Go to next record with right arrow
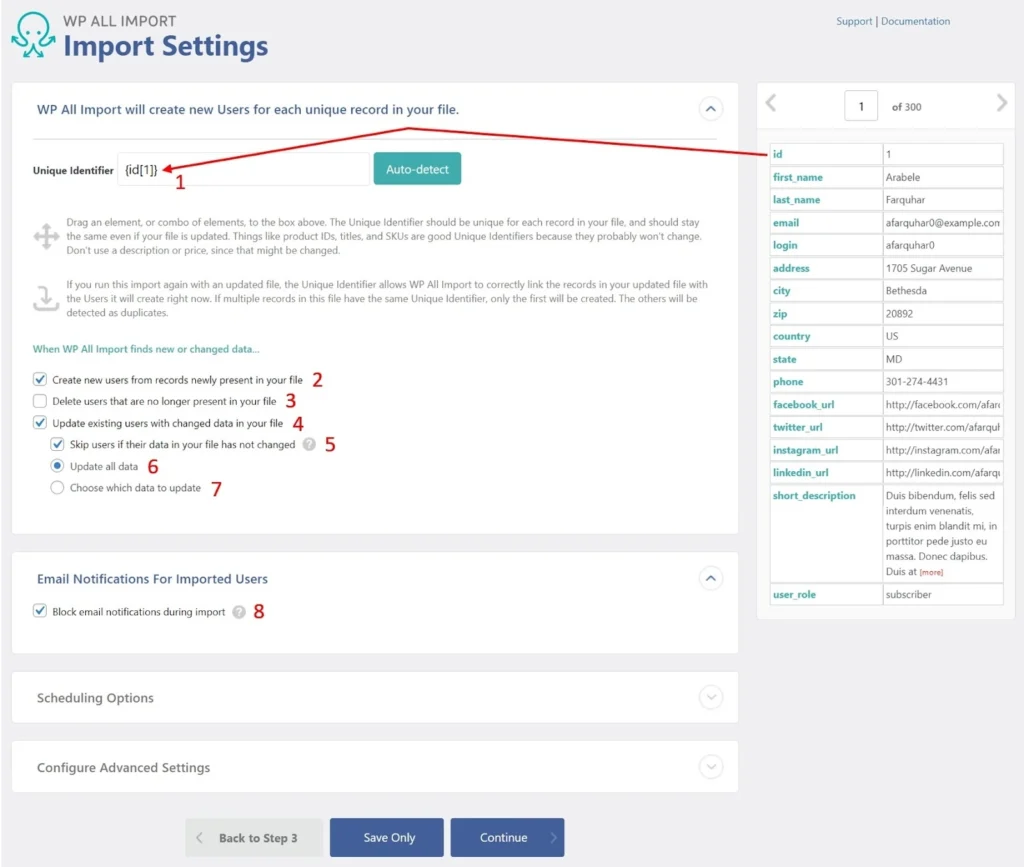 [x=1002, y=103]
